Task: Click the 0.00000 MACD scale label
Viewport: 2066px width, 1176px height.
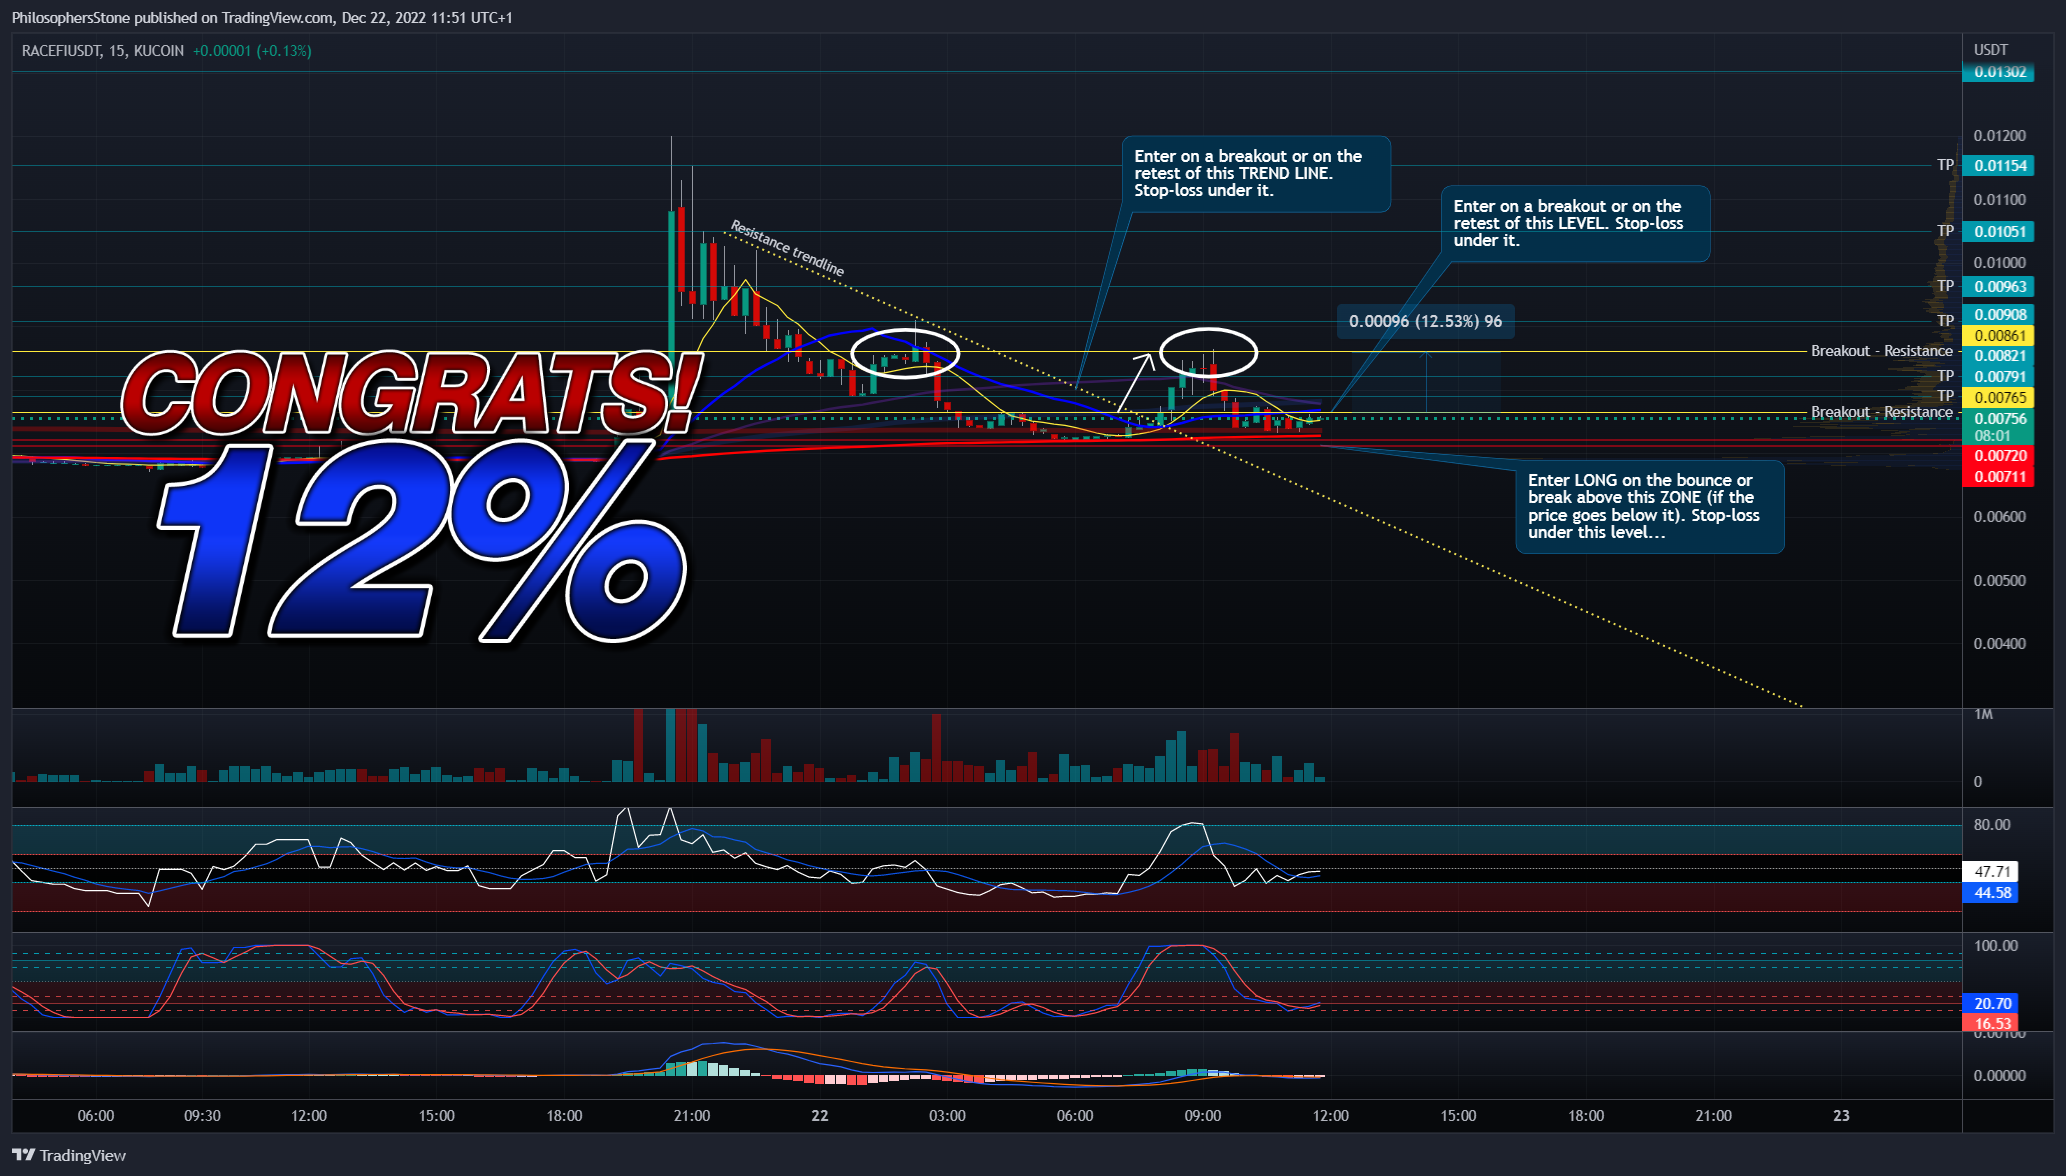Action: (x=1999, y=1076)
